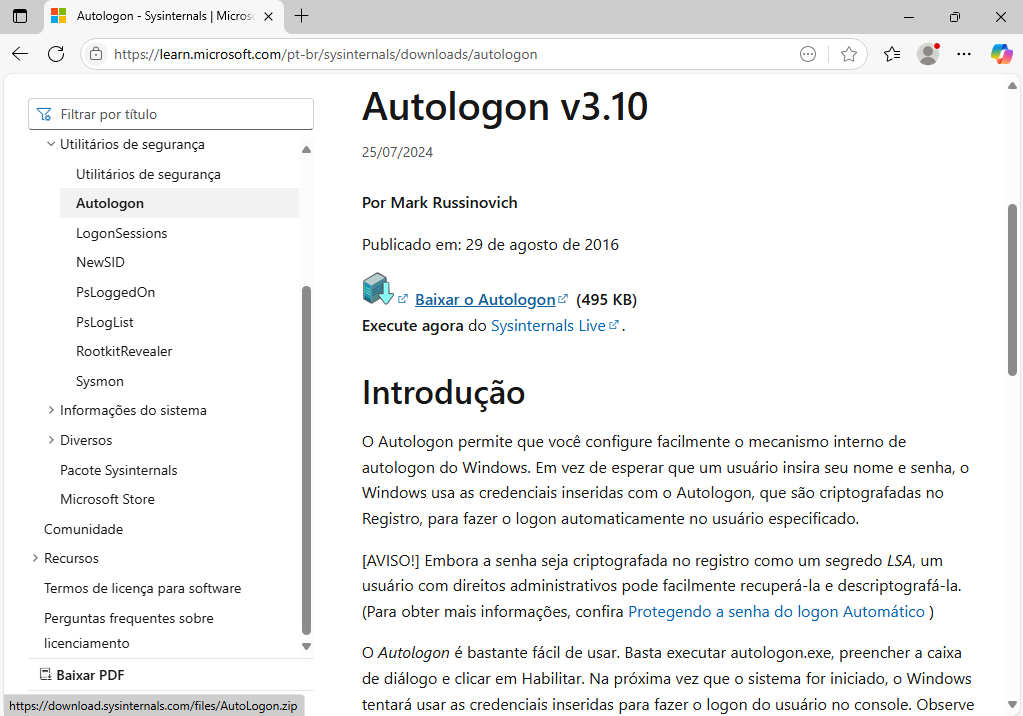
Task: Open the PsLoggedOn page
Action: coord(115,292)
